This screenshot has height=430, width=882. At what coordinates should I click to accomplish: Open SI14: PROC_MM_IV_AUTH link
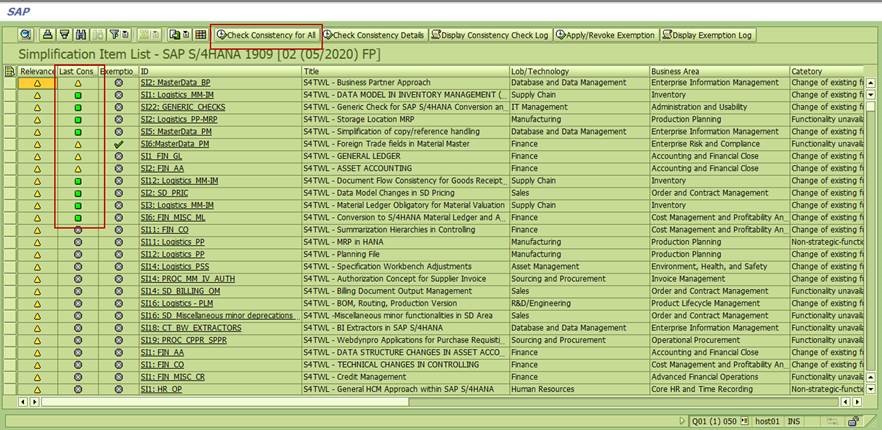[188, 279]
